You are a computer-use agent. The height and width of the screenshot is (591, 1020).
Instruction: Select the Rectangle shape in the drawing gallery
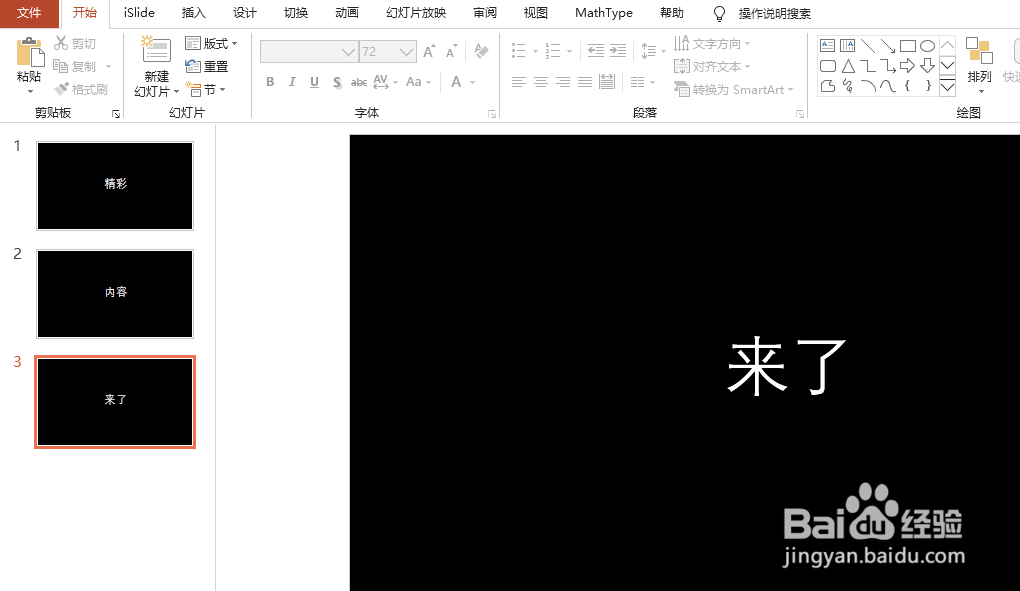pos(906,45)
